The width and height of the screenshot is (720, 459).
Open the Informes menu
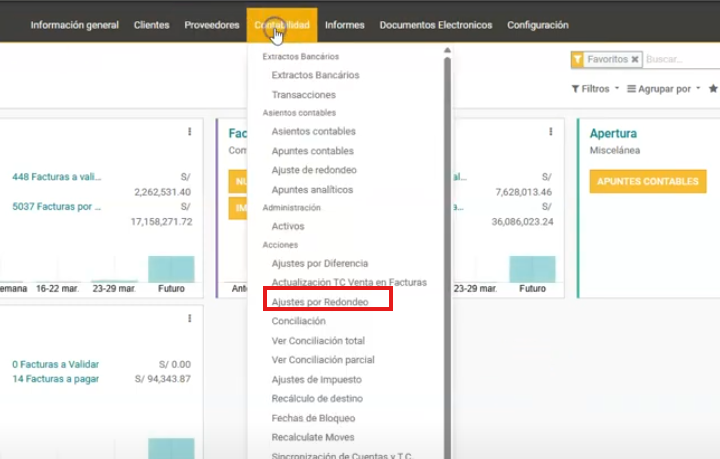point(344,25)
